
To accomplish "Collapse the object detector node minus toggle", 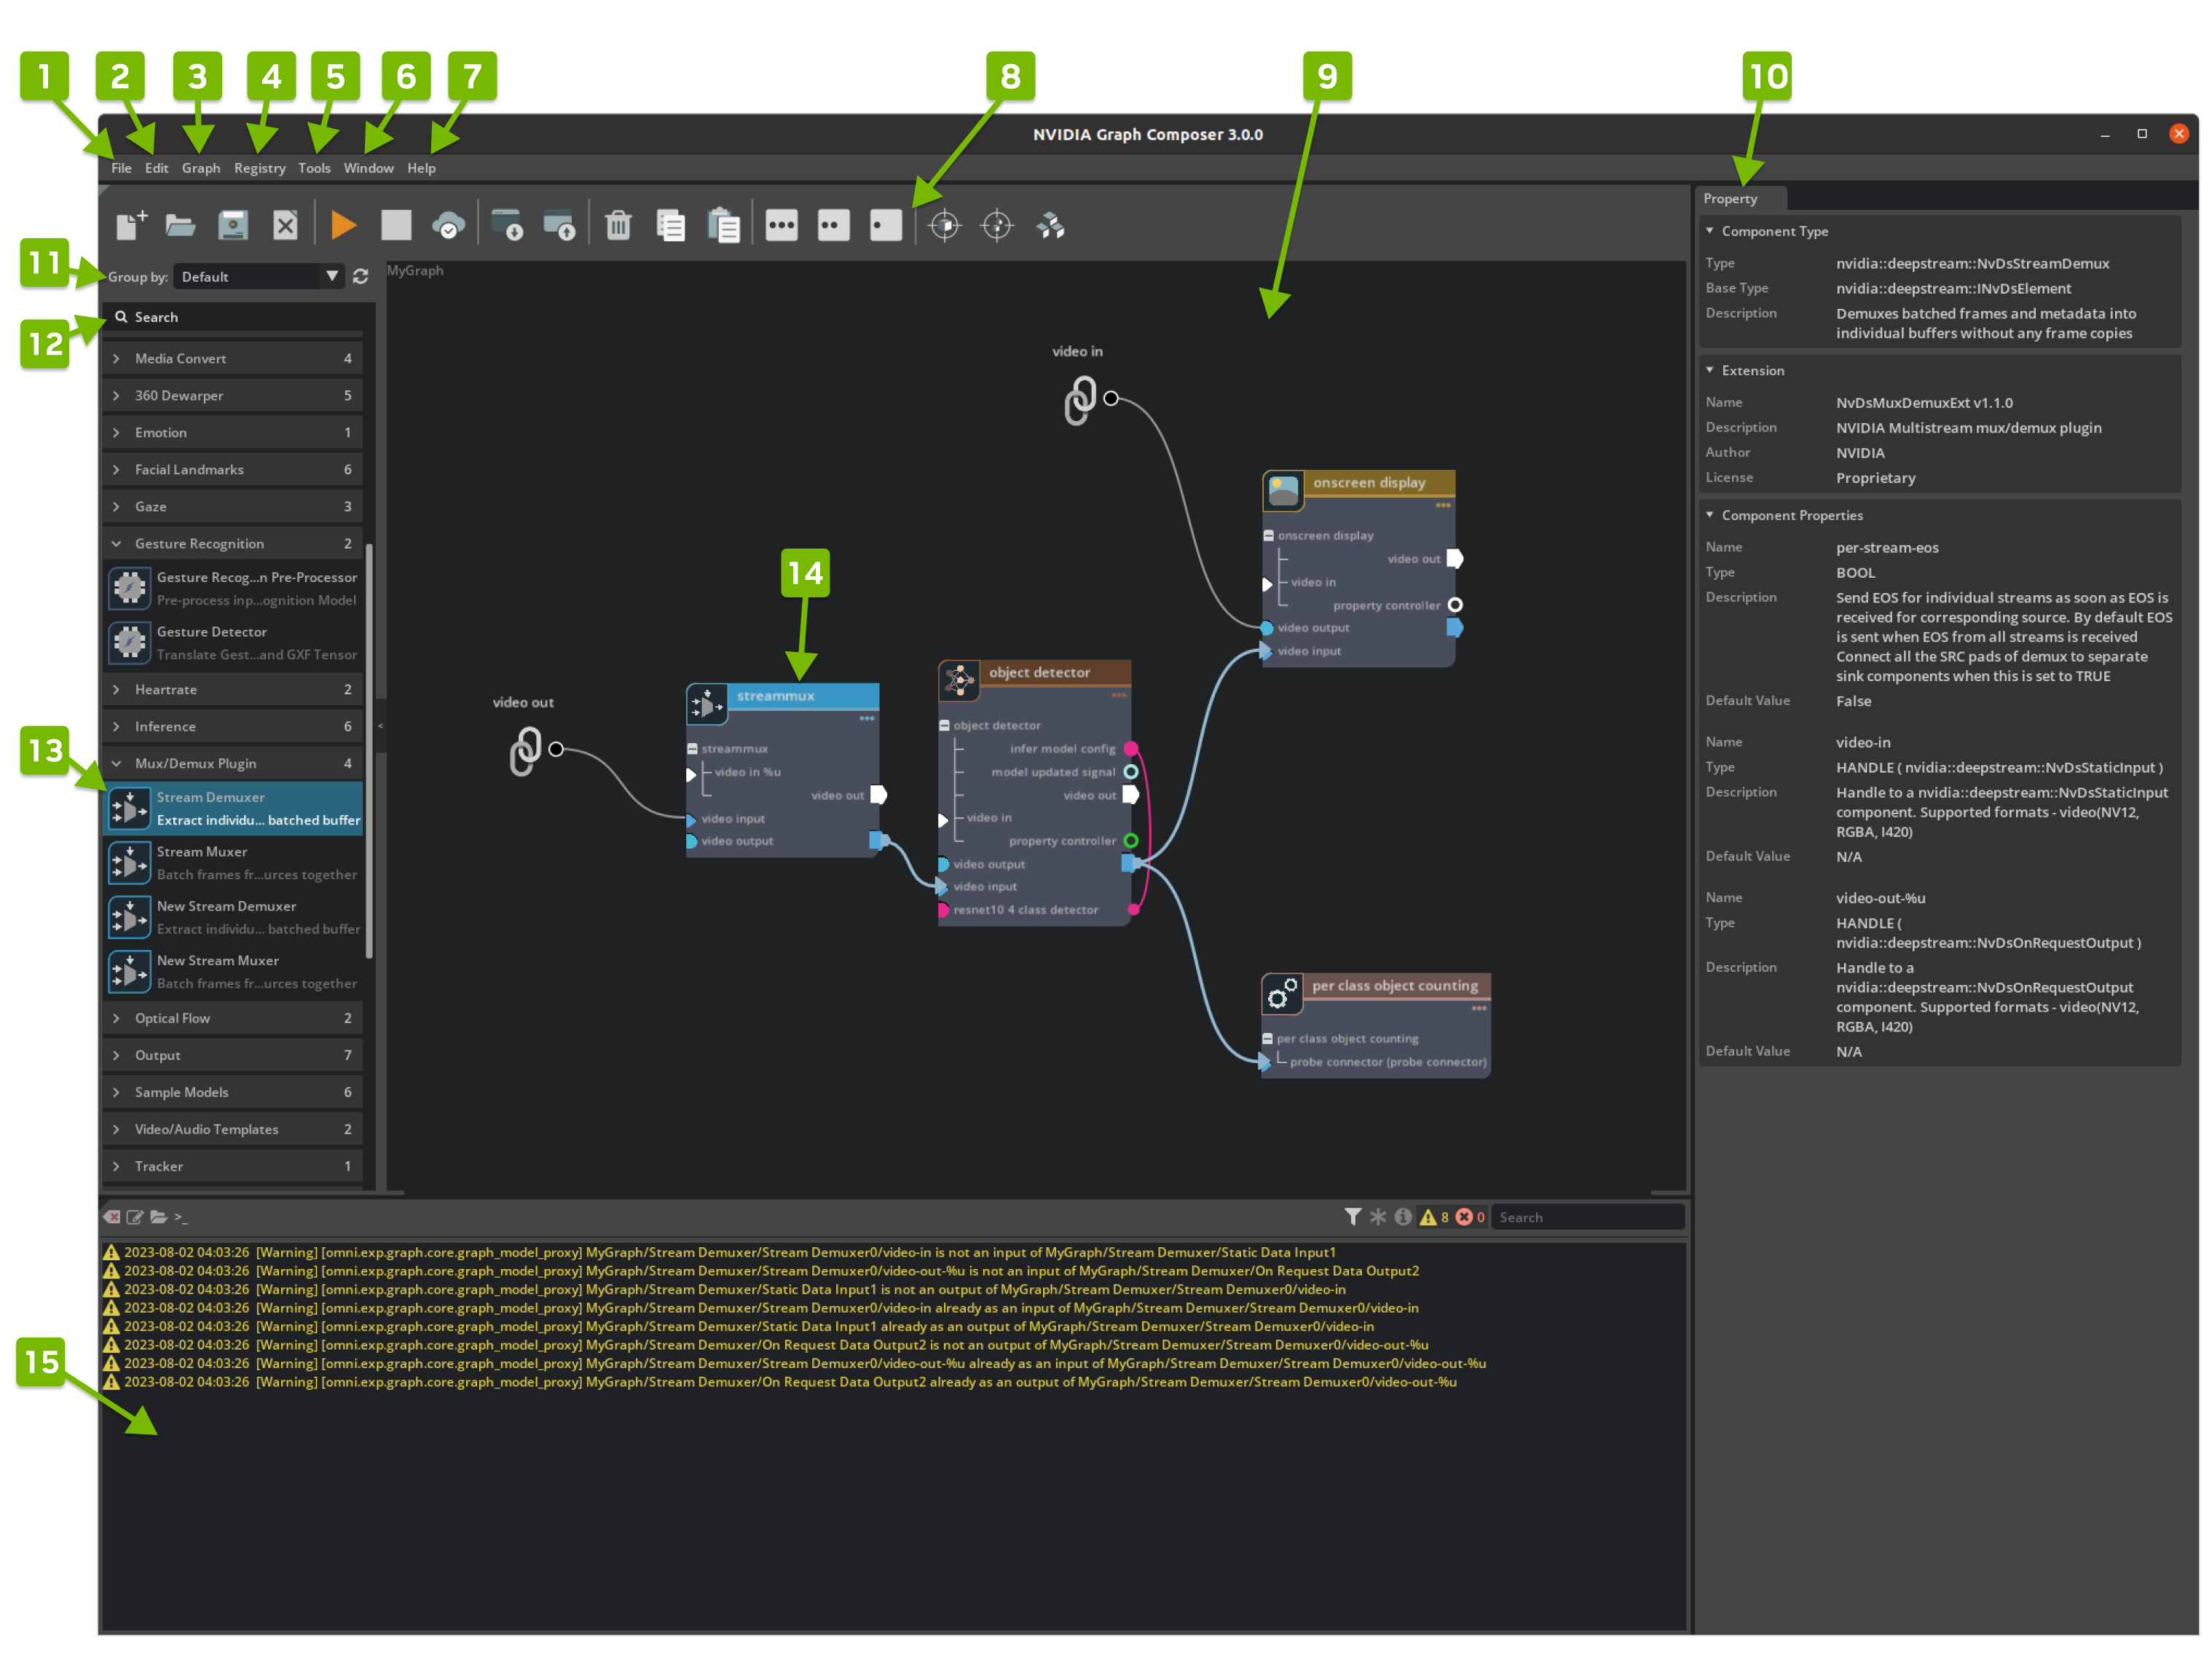I will [944, 725].
